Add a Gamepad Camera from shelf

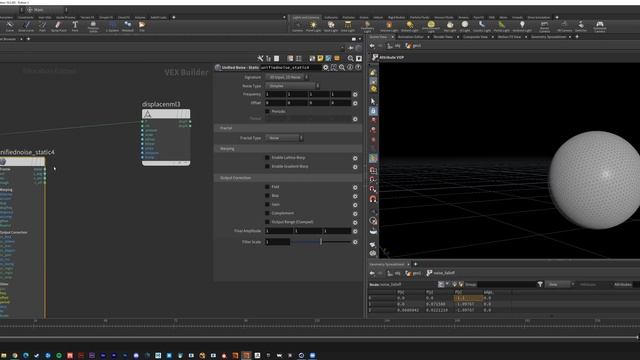click(600, 27)
